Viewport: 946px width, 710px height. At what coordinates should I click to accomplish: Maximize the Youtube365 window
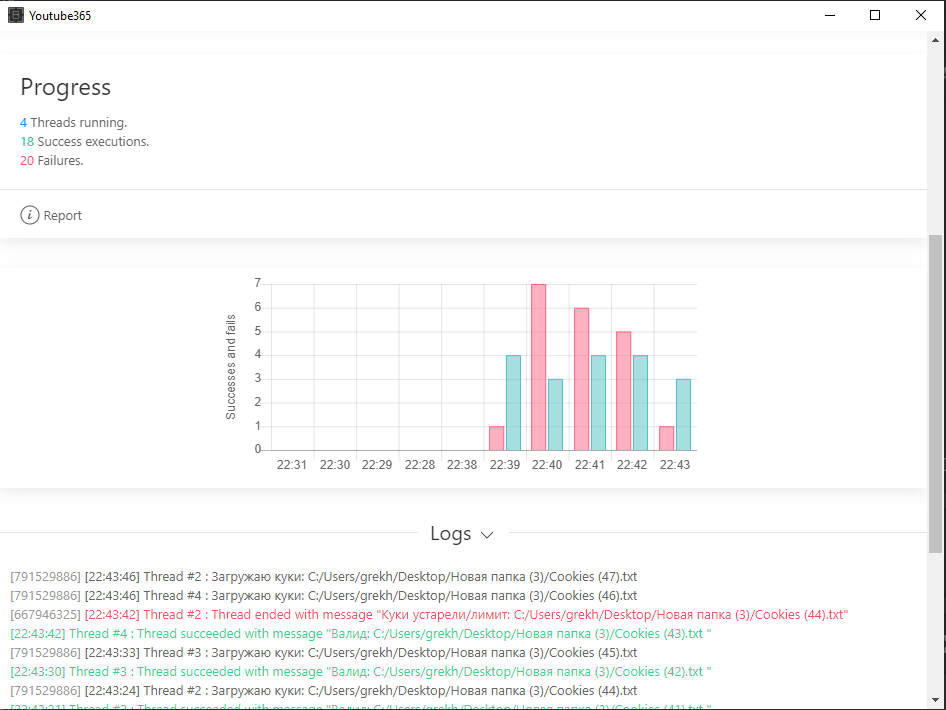(x=875, y=15)
